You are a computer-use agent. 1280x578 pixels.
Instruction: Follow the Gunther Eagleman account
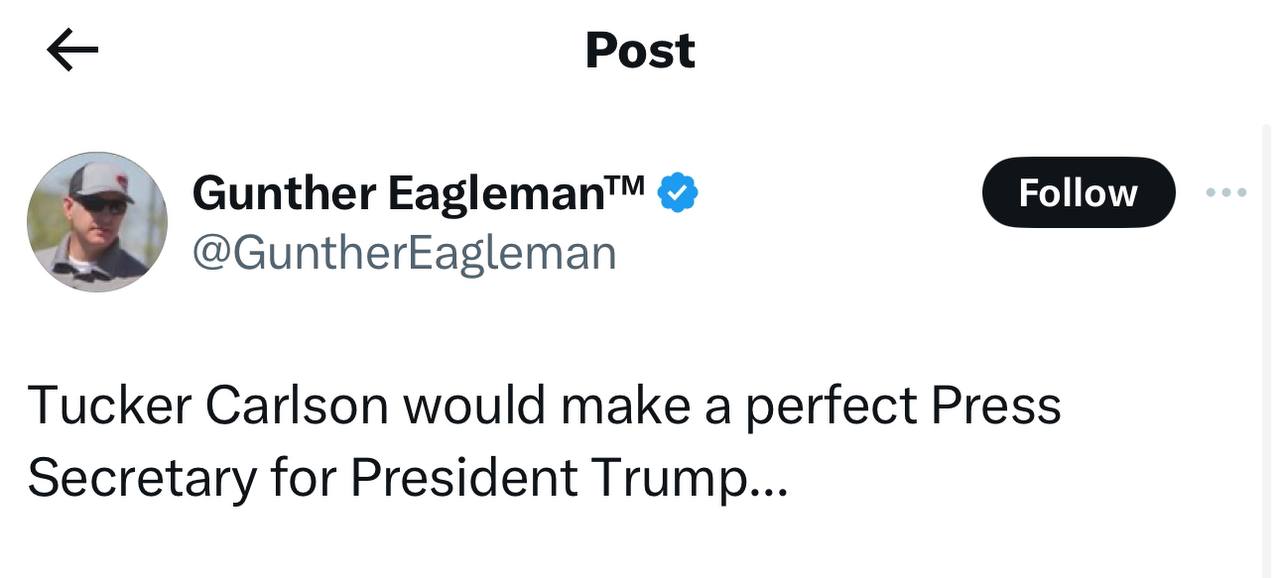click(x=1078, y=192)
